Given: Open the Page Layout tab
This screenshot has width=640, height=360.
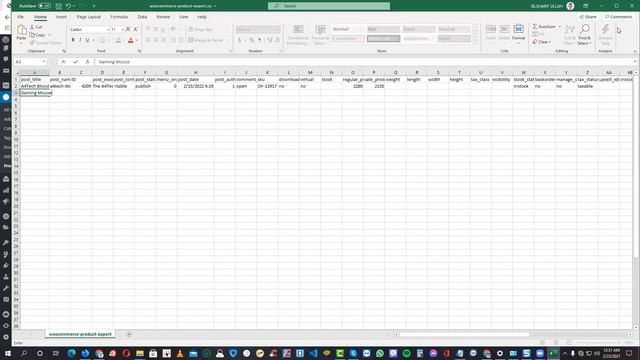Looking at the screenshot, I should [x=89, y=17].
